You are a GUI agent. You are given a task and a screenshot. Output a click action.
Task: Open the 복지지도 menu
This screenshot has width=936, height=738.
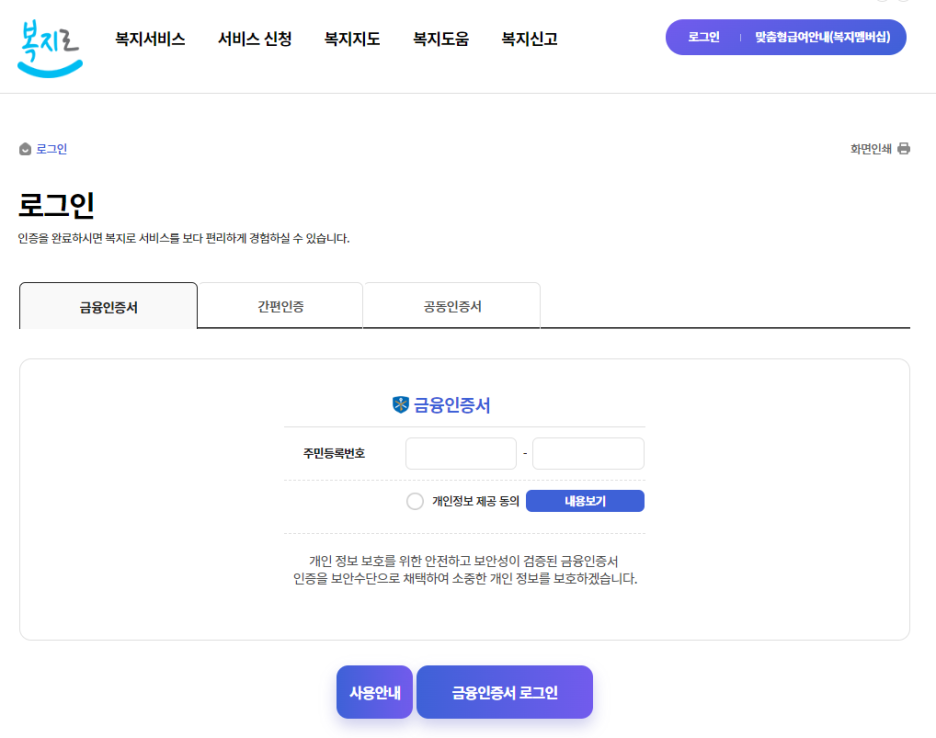point(351,39)
